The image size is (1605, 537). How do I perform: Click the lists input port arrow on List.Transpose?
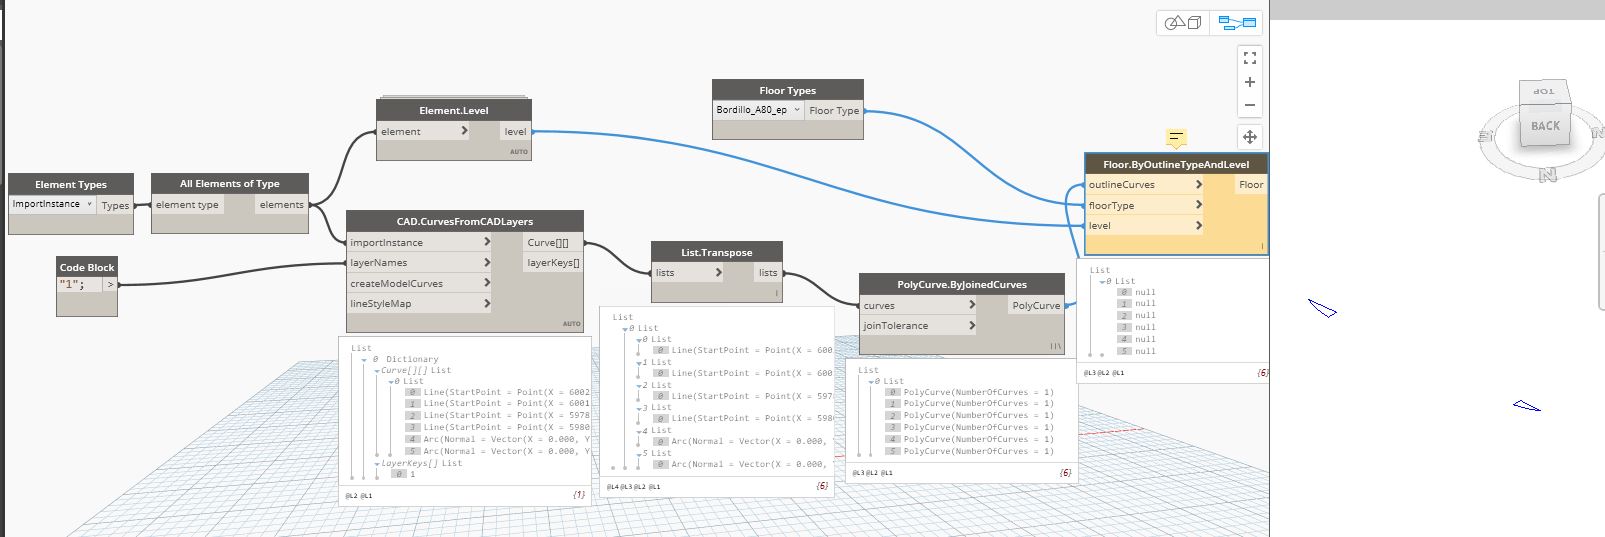tap(718, 272)
